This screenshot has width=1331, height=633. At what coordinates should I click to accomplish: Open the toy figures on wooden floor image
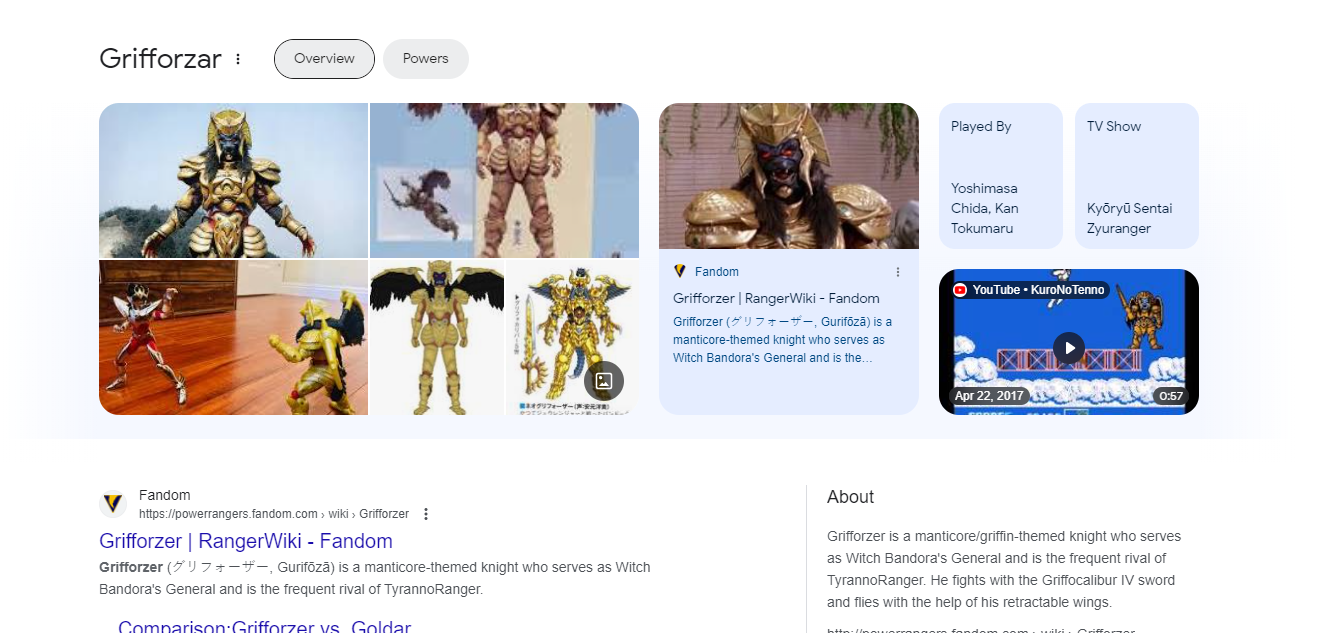[233, 337]
